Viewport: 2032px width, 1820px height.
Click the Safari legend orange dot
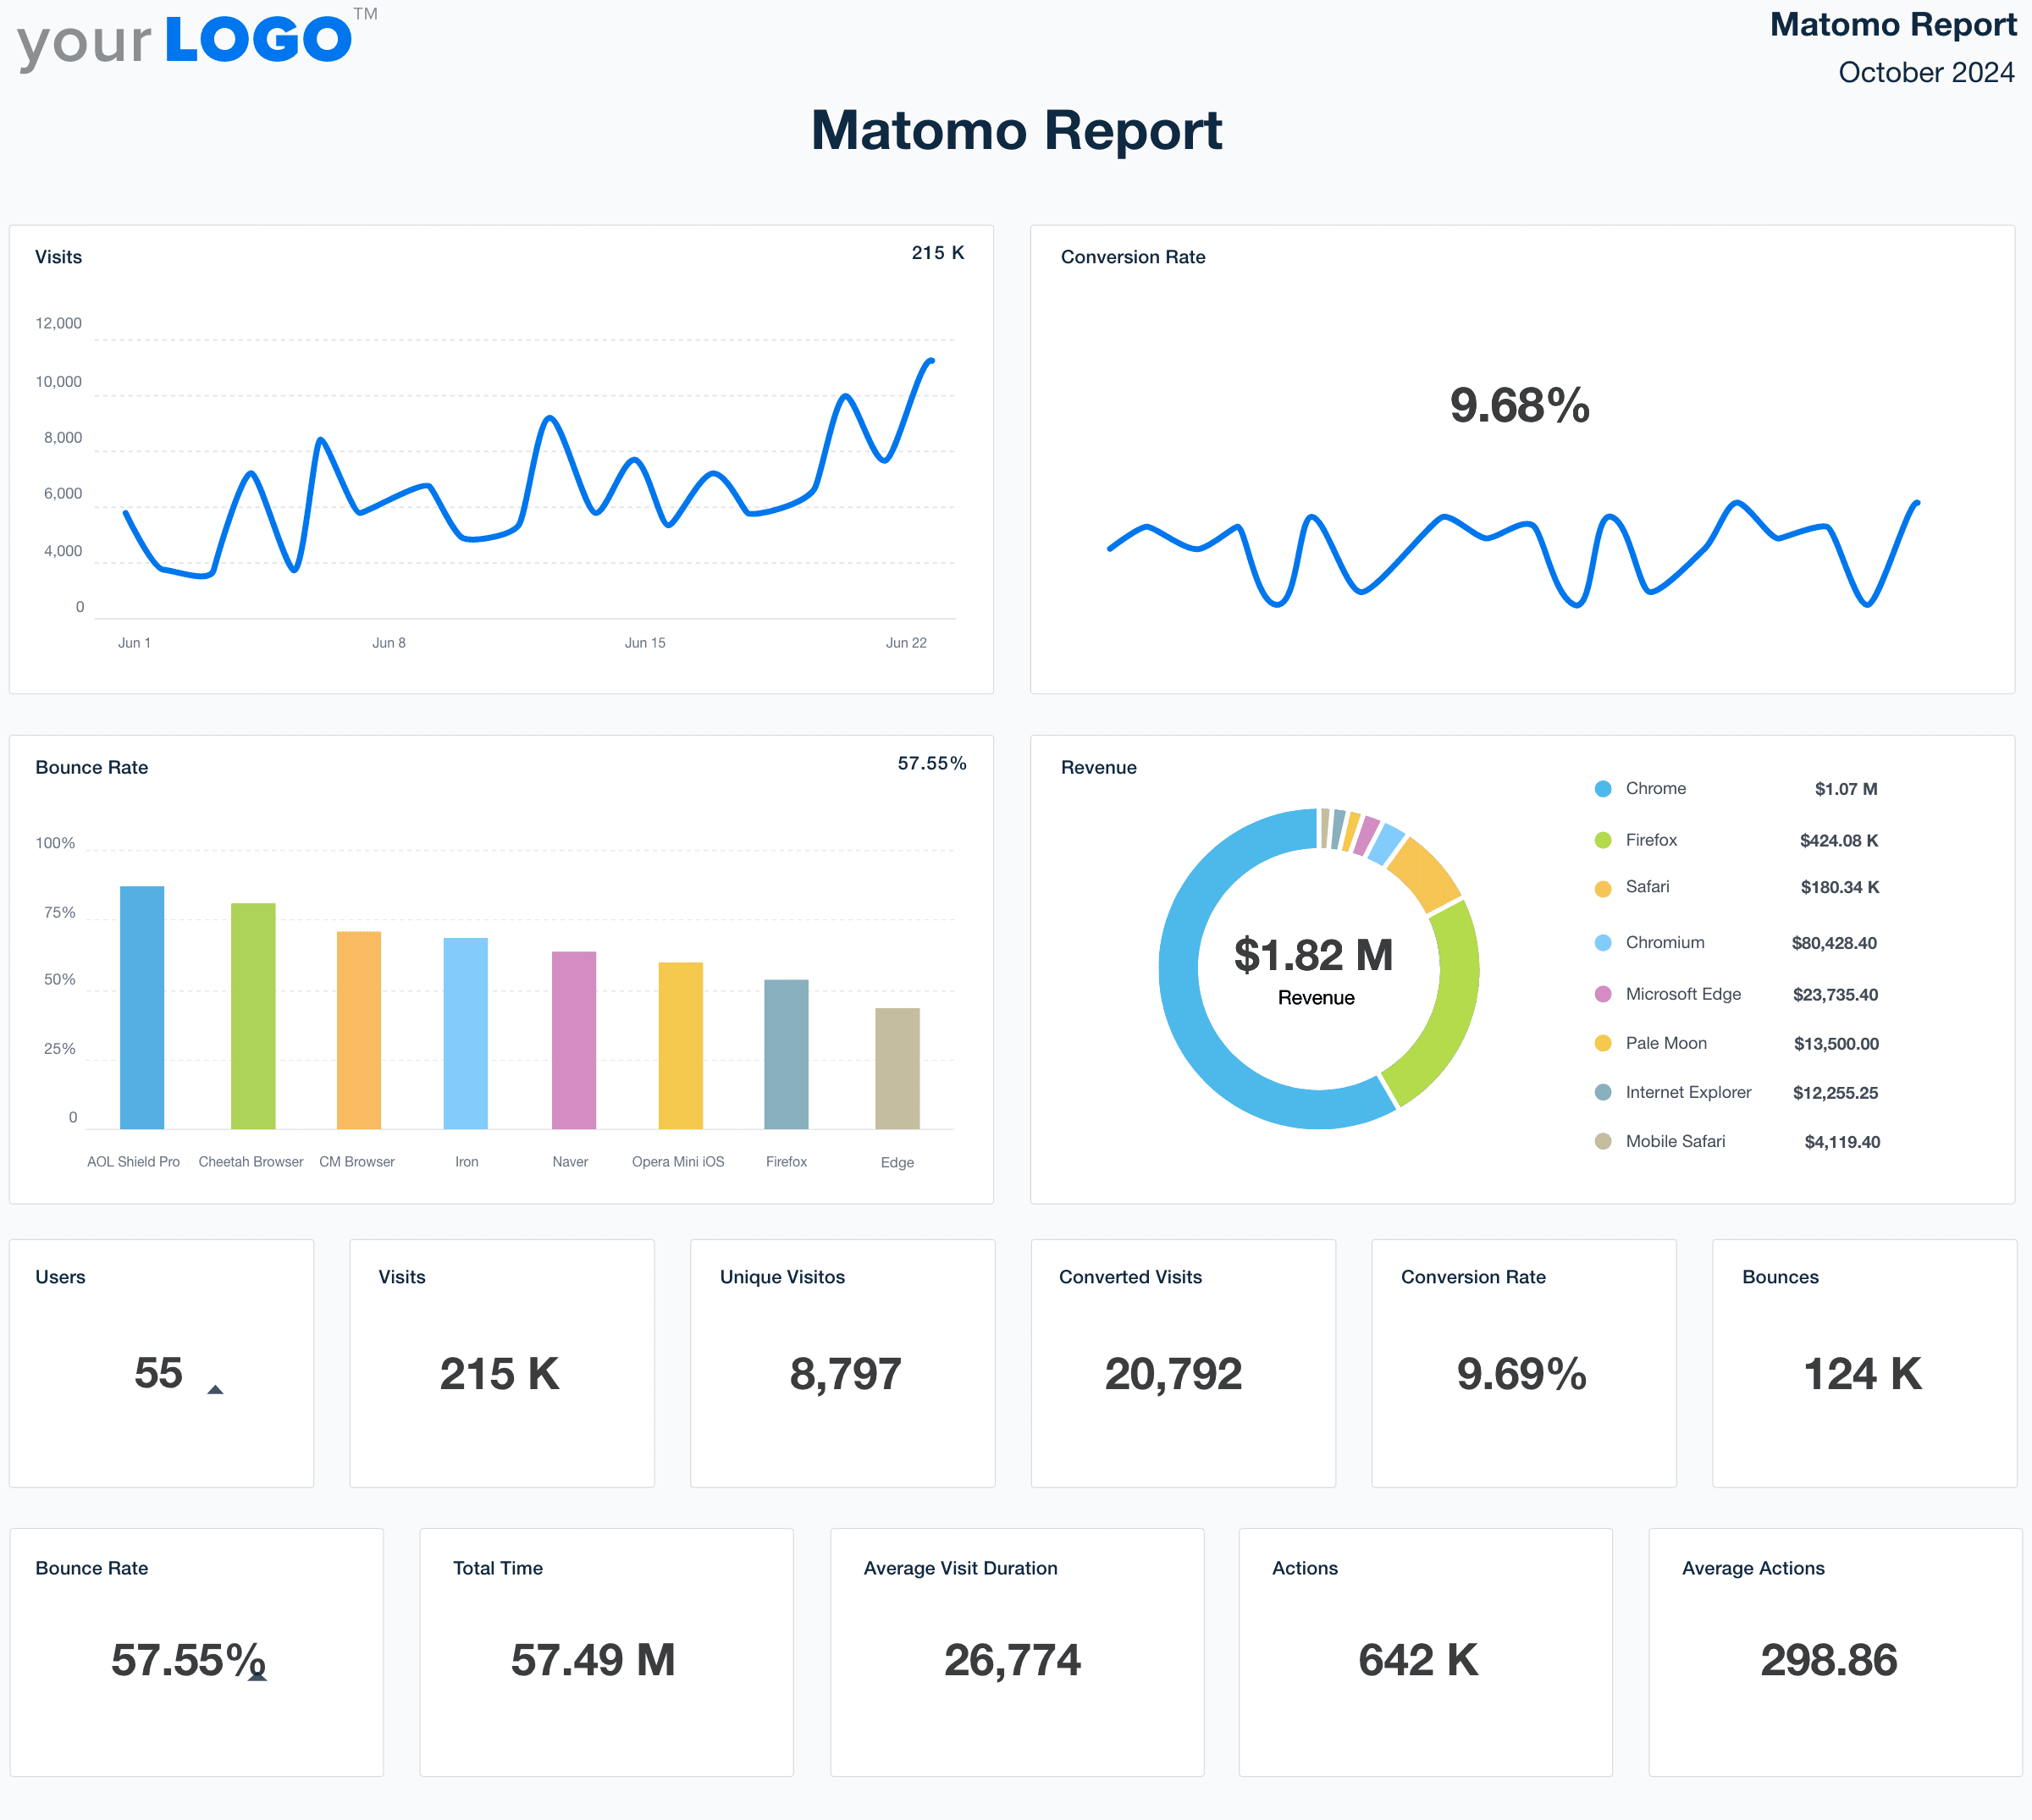(x=1603, y=888)
